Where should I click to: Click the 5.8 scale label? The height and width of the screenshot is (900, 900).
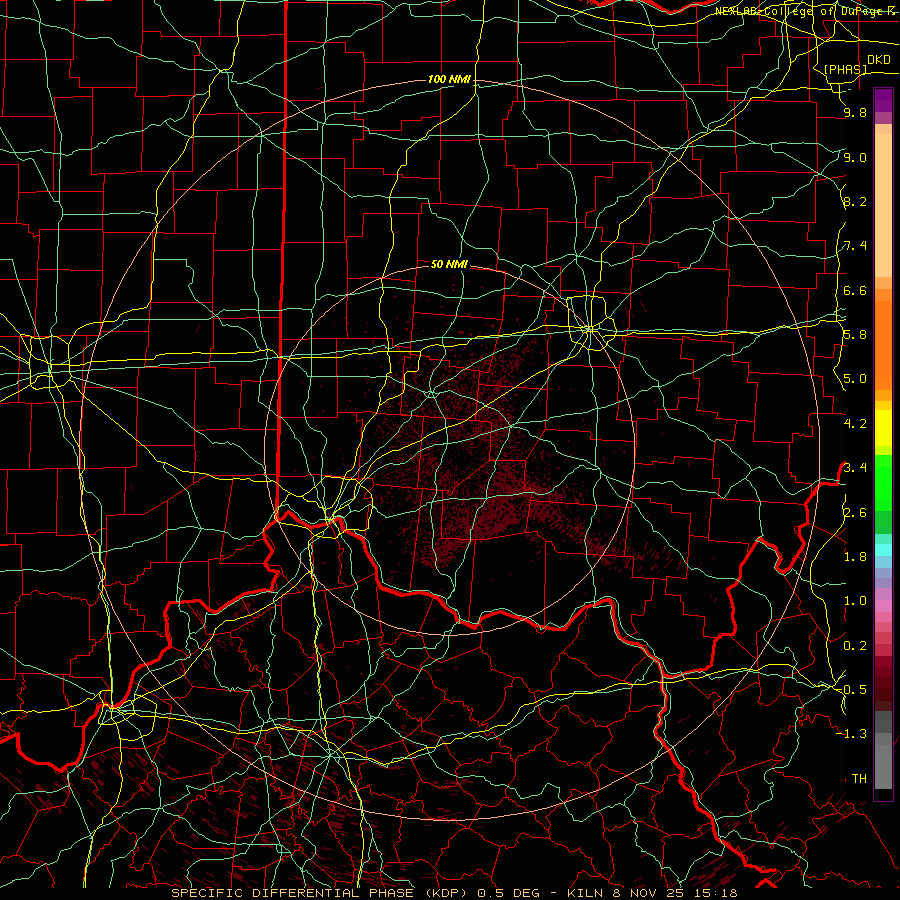(x=855, y=335)
